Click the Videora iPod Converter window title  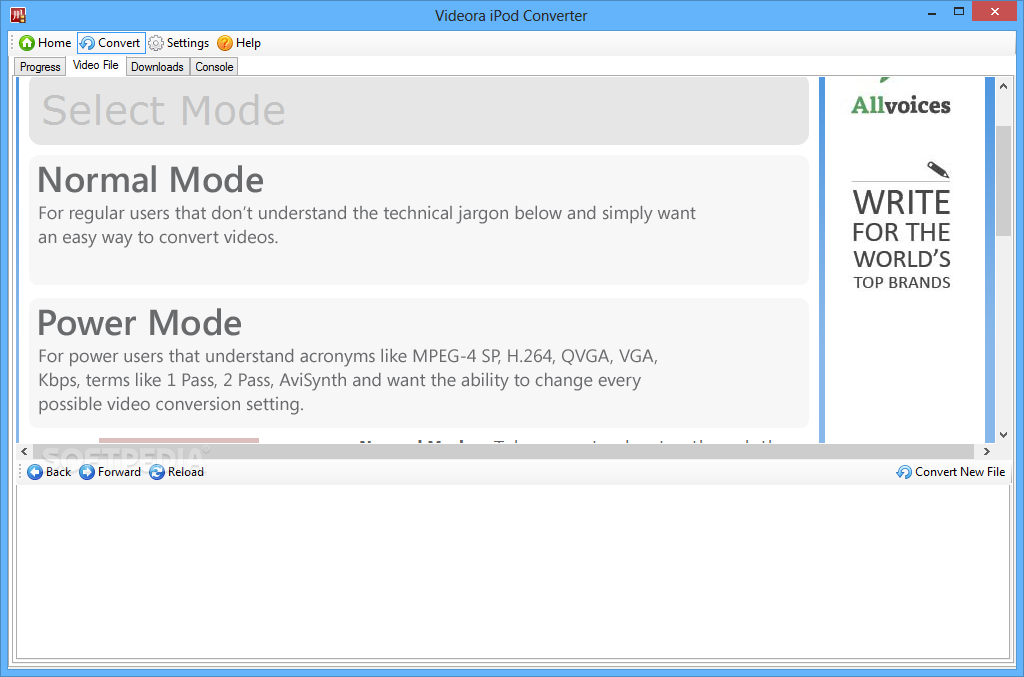[x=511, y=16]
